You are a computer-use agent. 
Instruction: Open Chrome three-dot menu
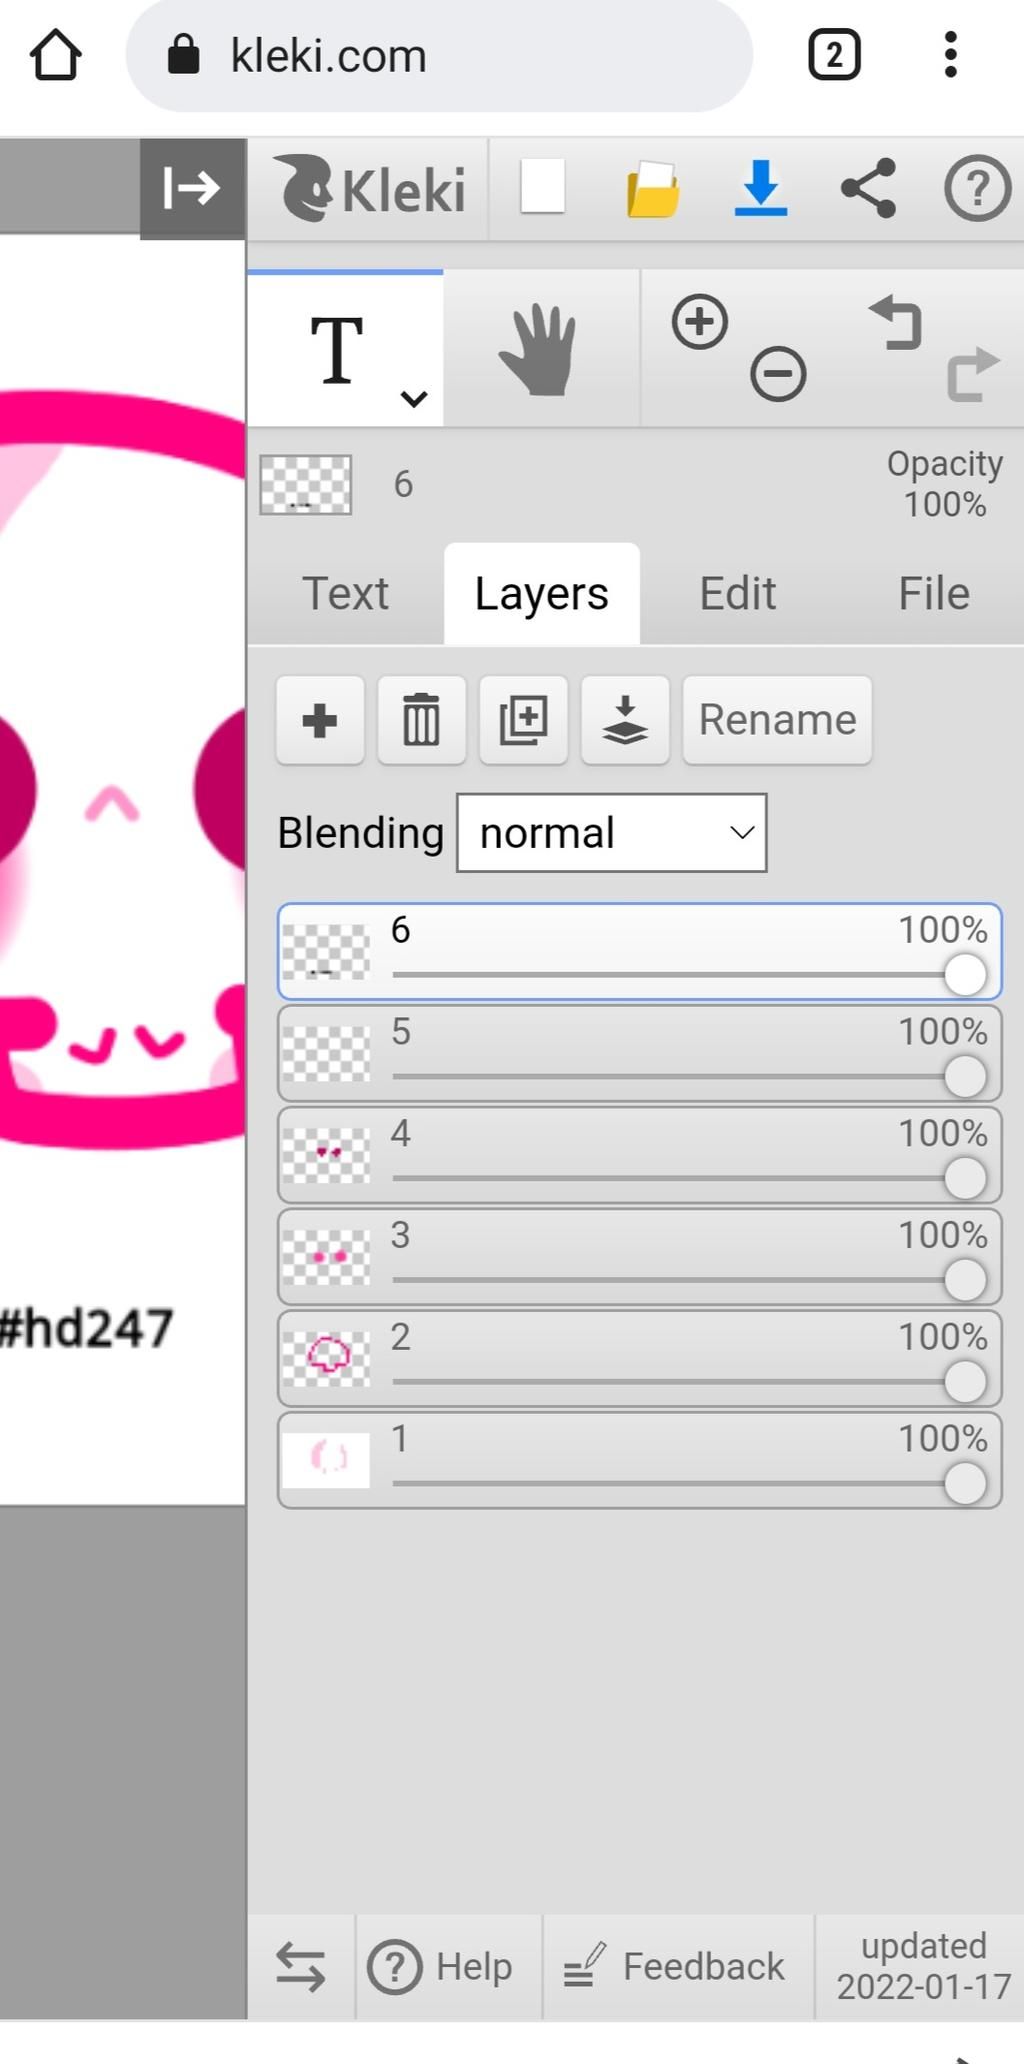(950, 54)
